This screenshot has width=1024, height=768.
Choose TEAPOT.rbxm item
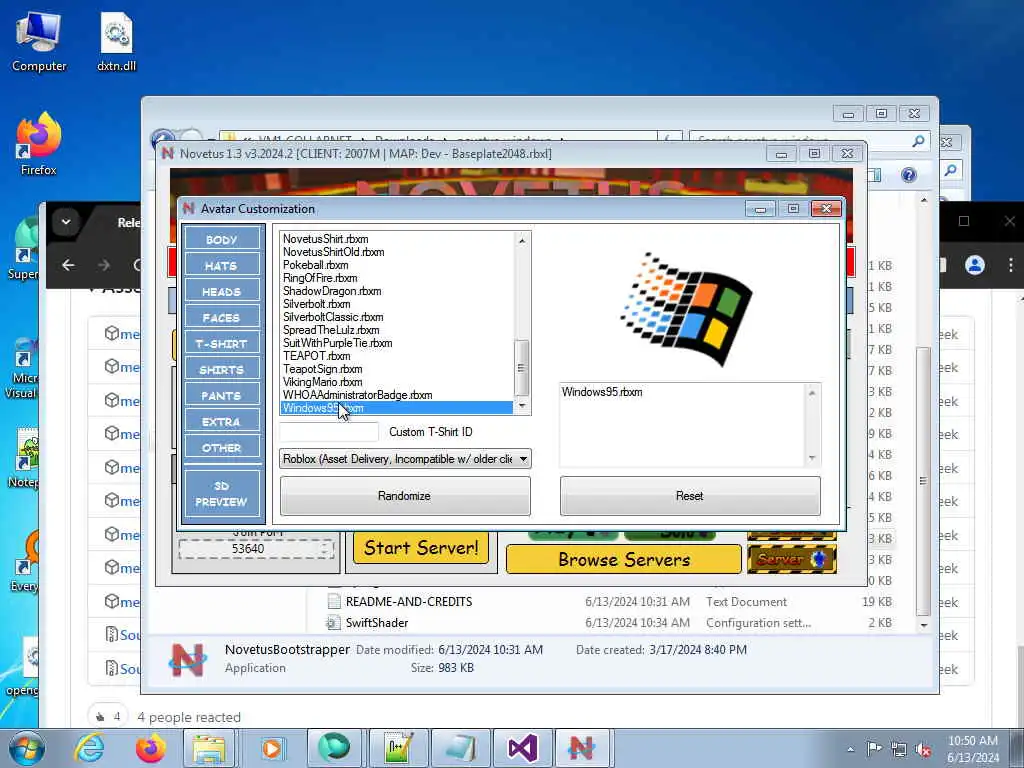click(316, 357)
